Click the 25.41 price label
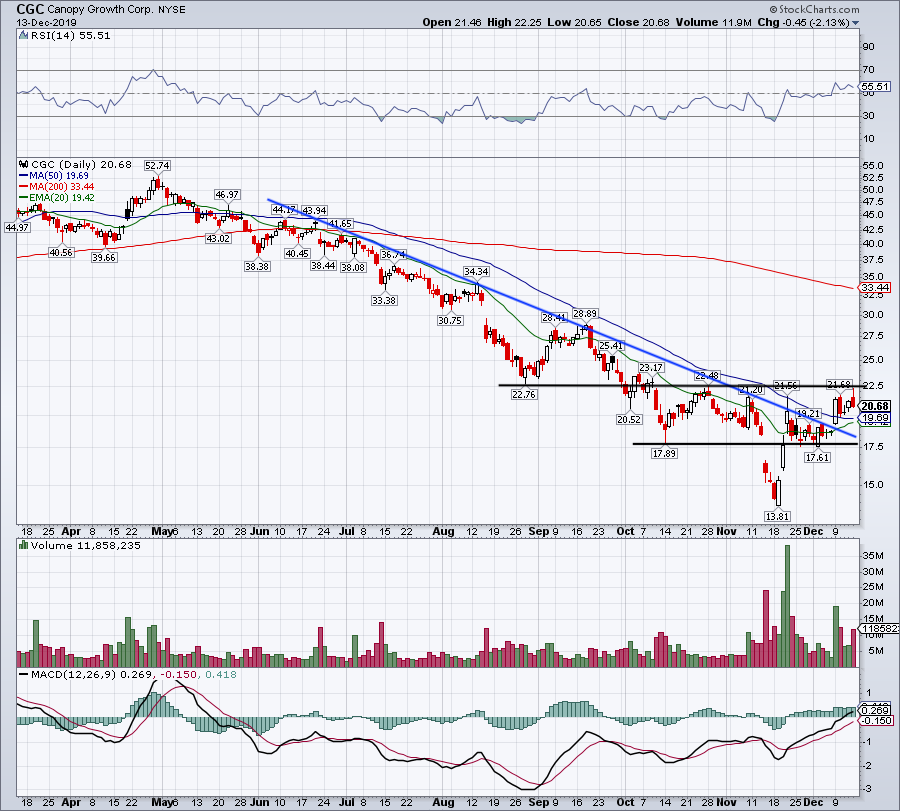The height and width of the screenshot is (811, 900). point(611,346)
